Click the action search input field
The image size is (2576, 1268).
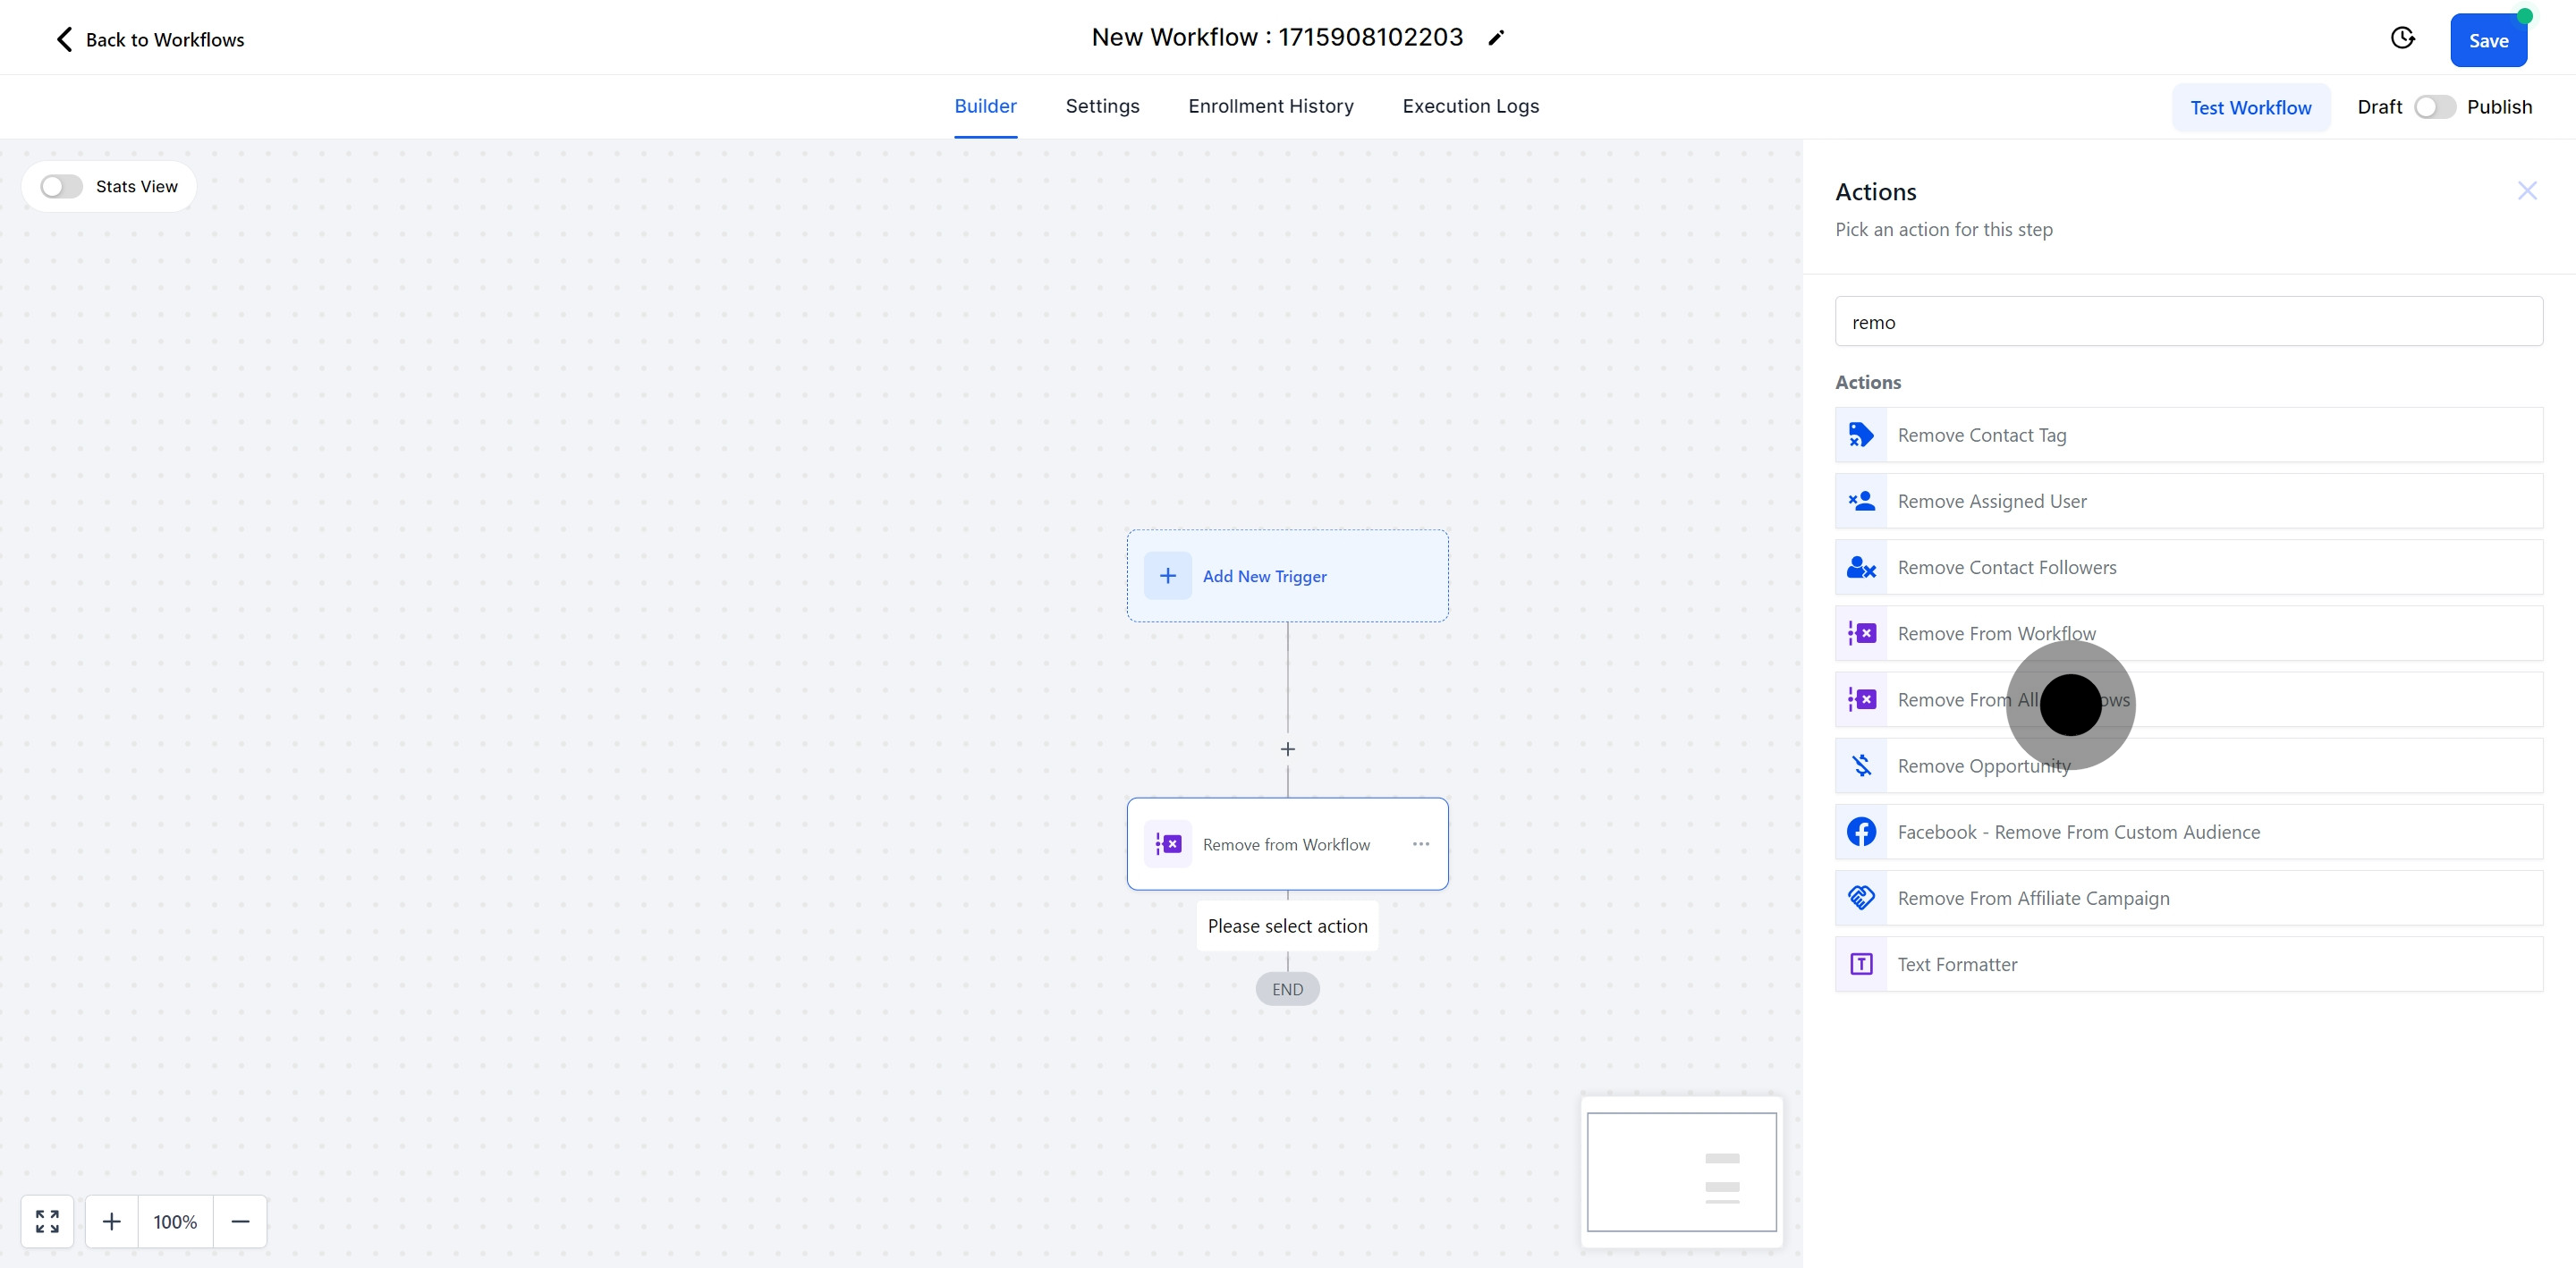tap(2188, 322)
